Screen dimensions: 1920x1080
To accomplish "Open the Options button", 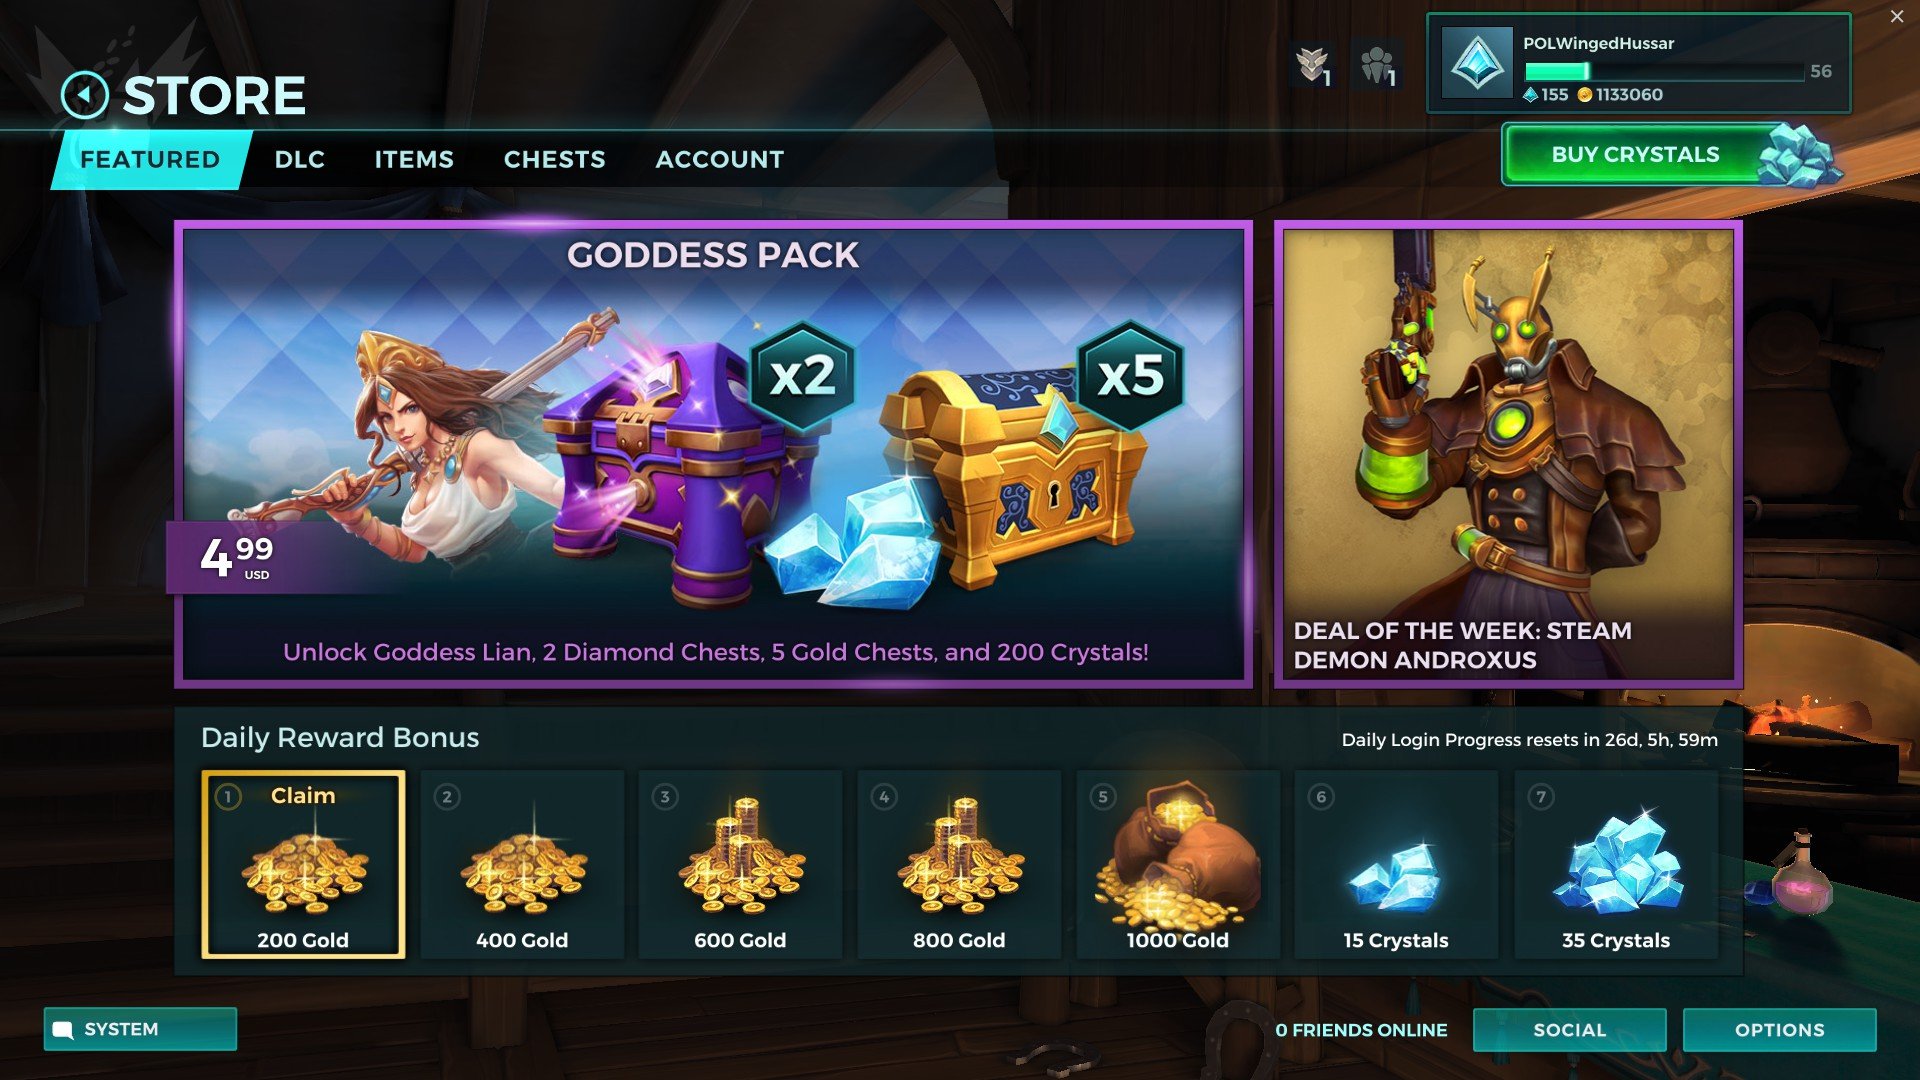I will coord(1780,1030).
